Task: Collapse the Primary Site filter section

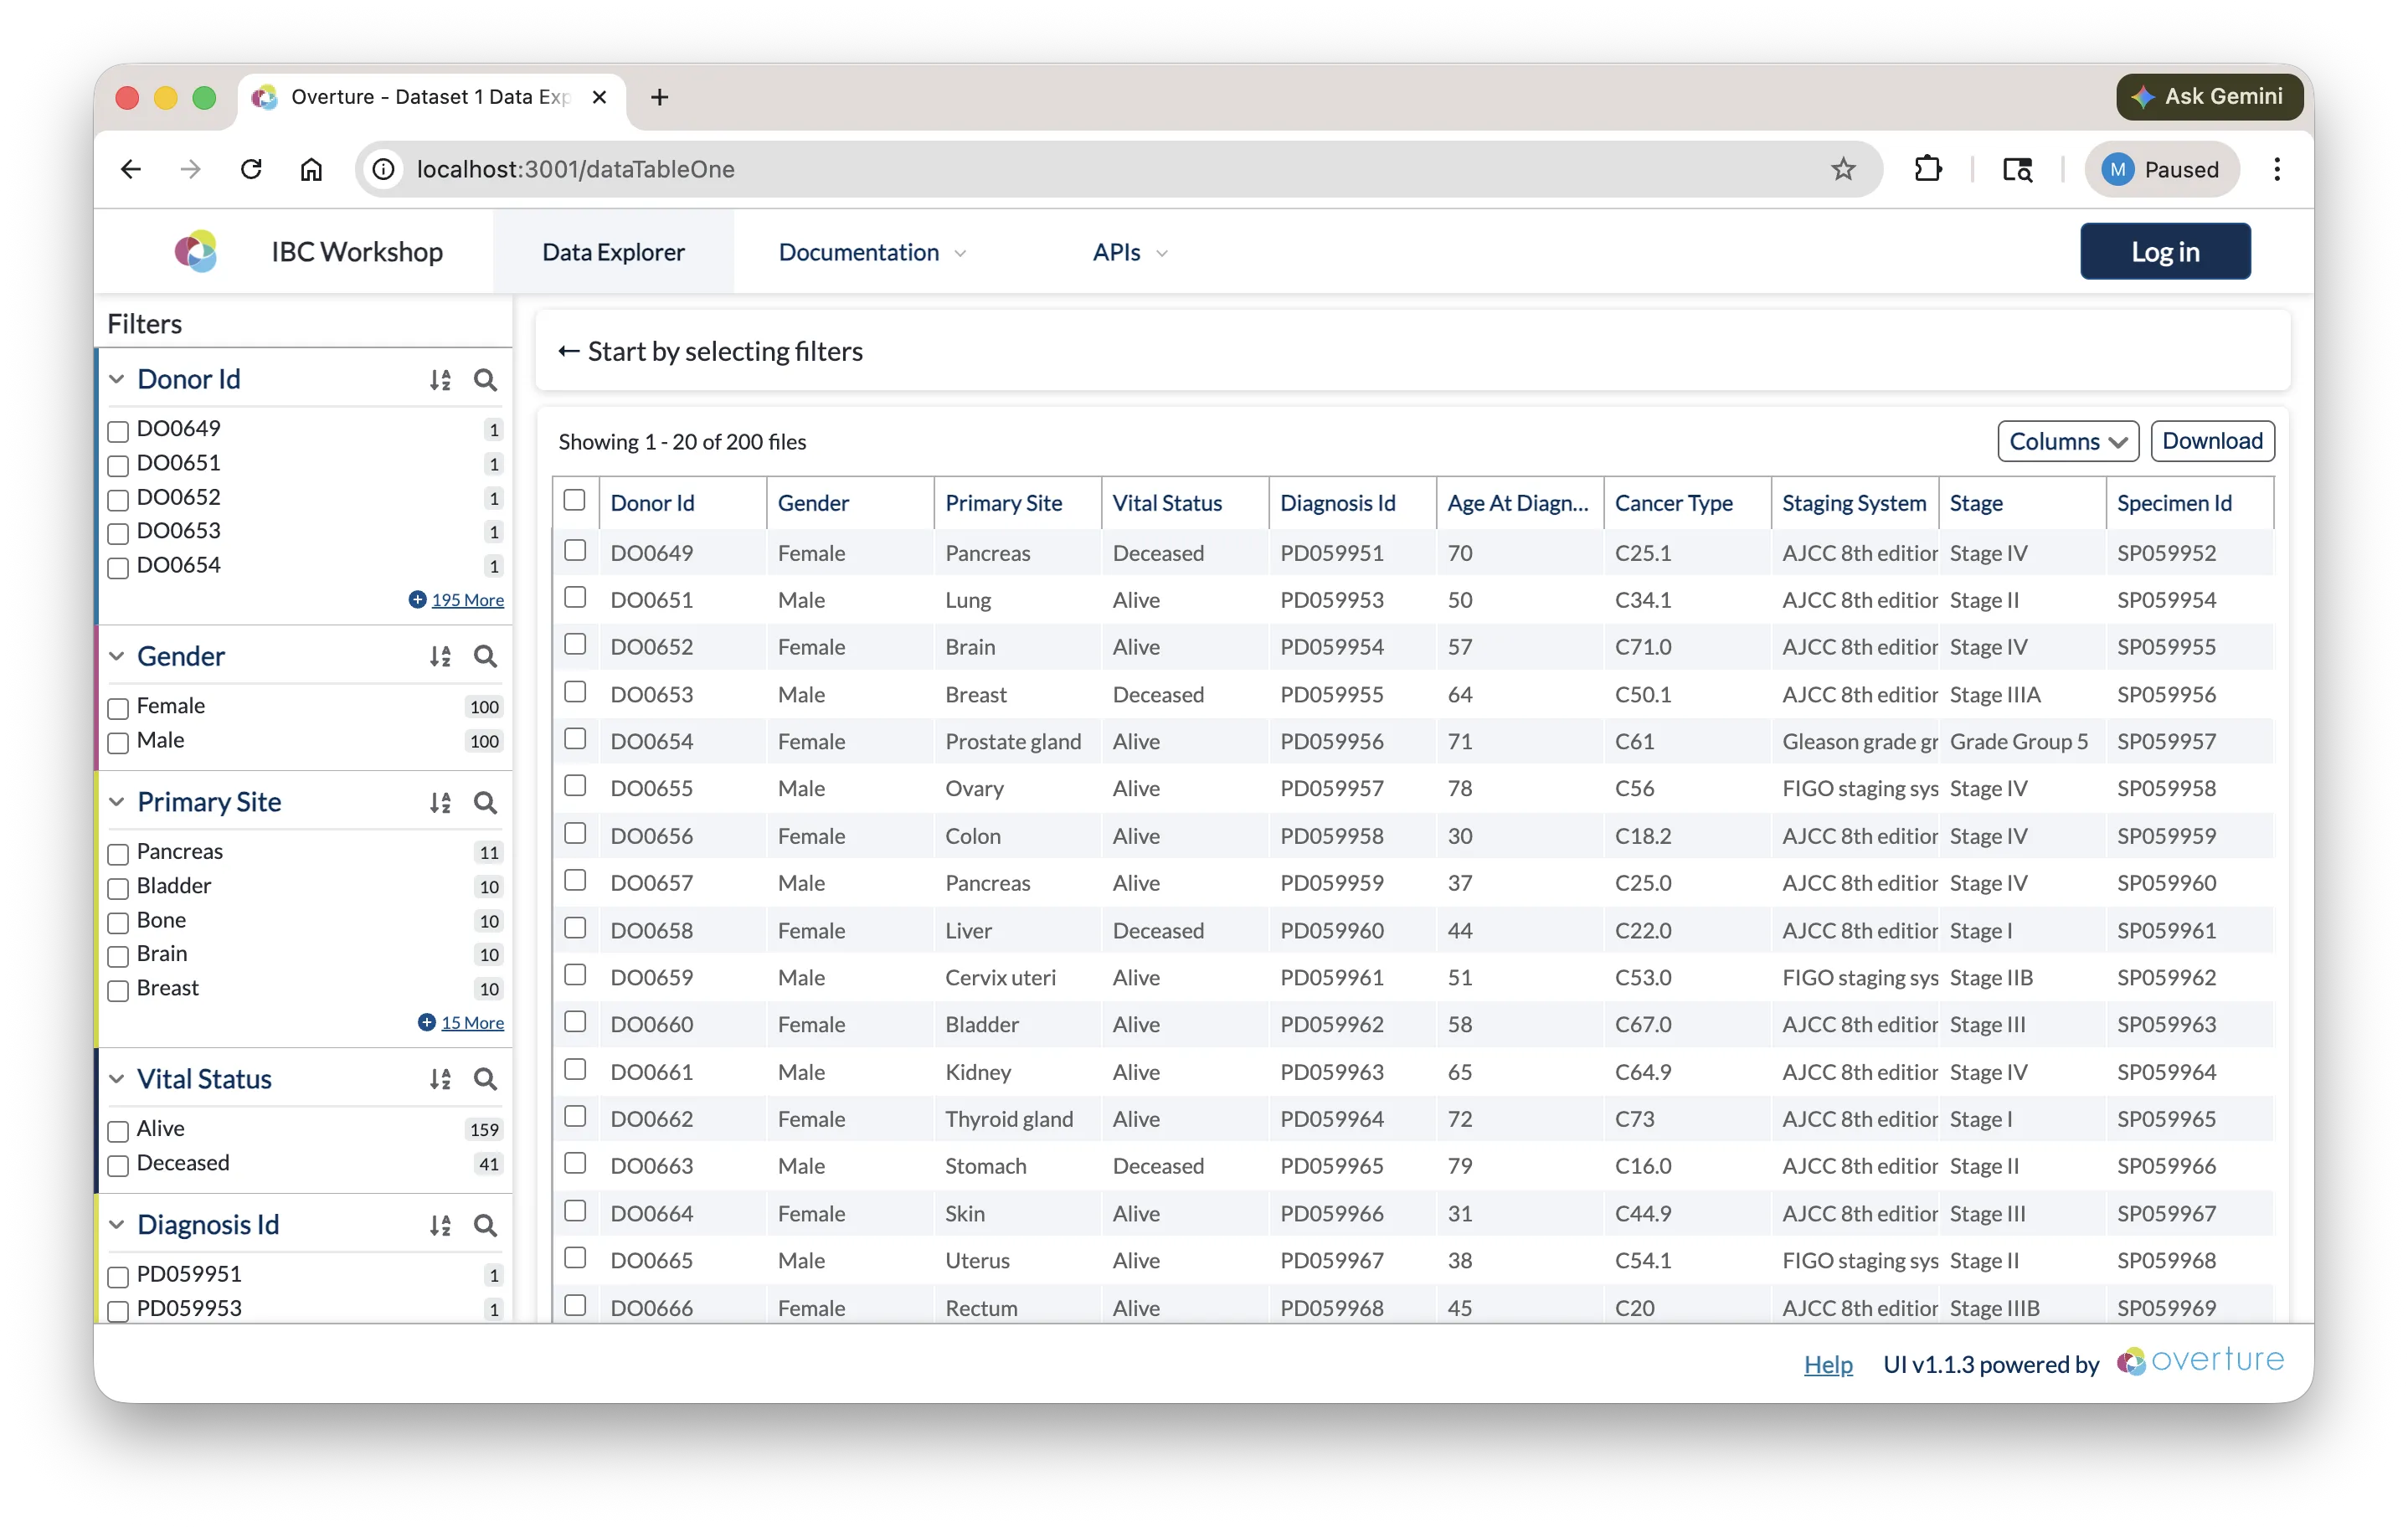Action: [x=117, y=803]
